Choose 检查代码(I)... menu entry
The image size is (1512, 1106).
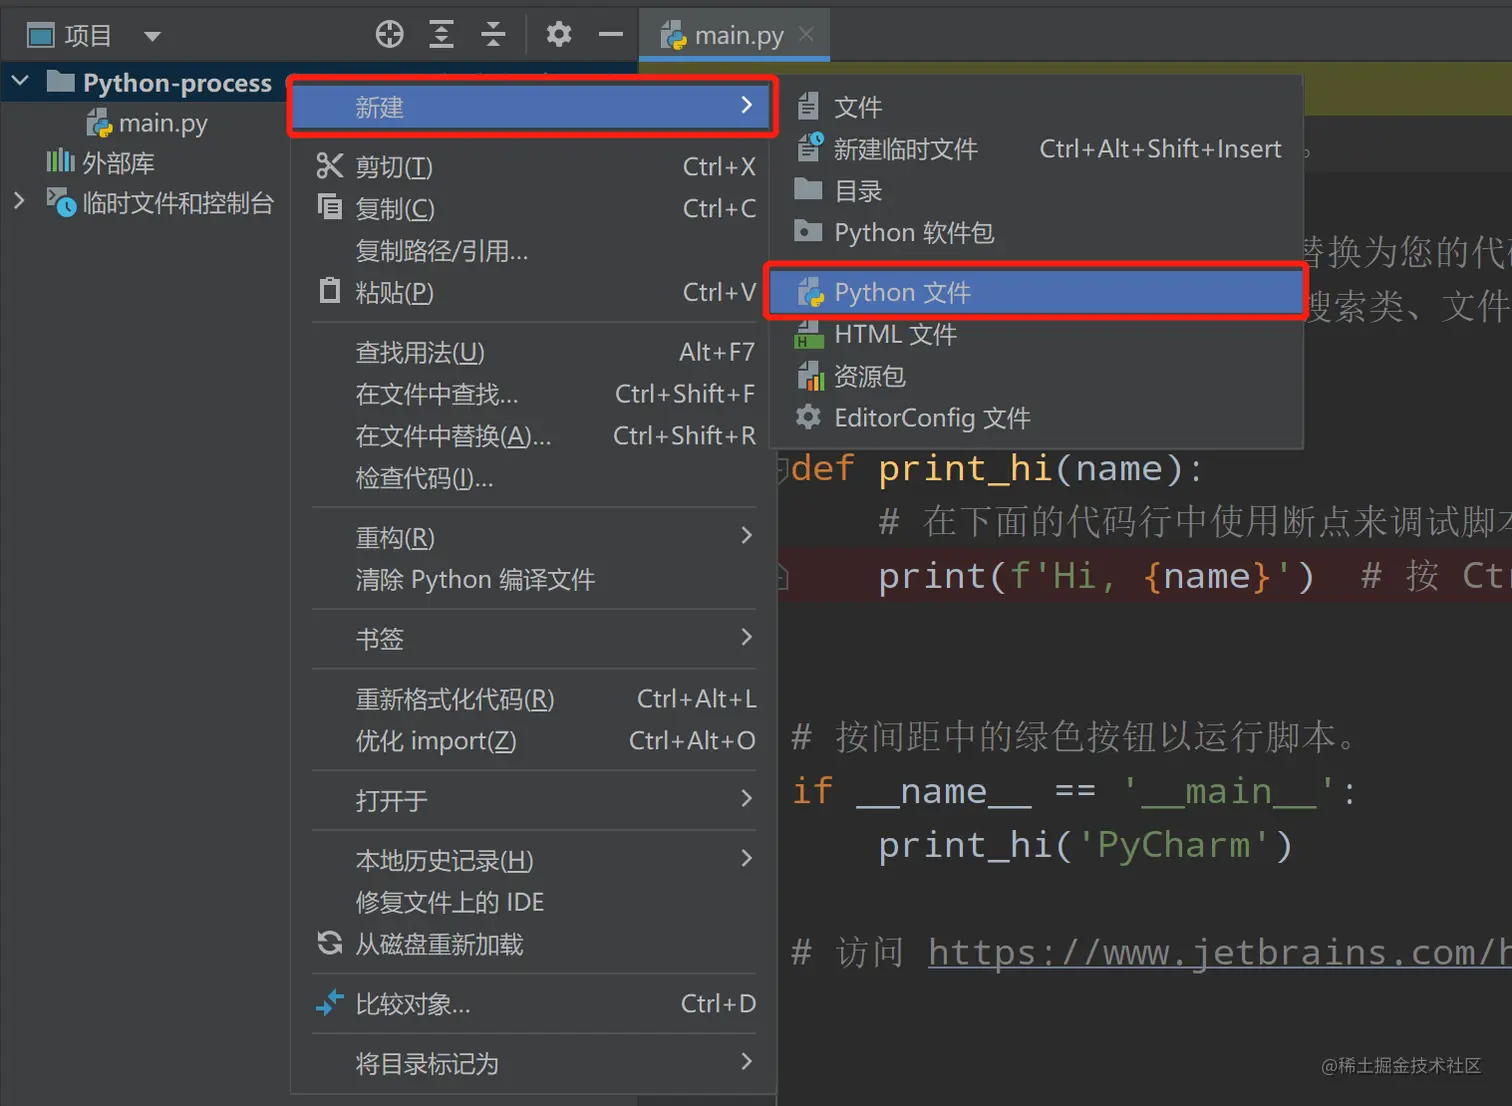pos(535,478)
